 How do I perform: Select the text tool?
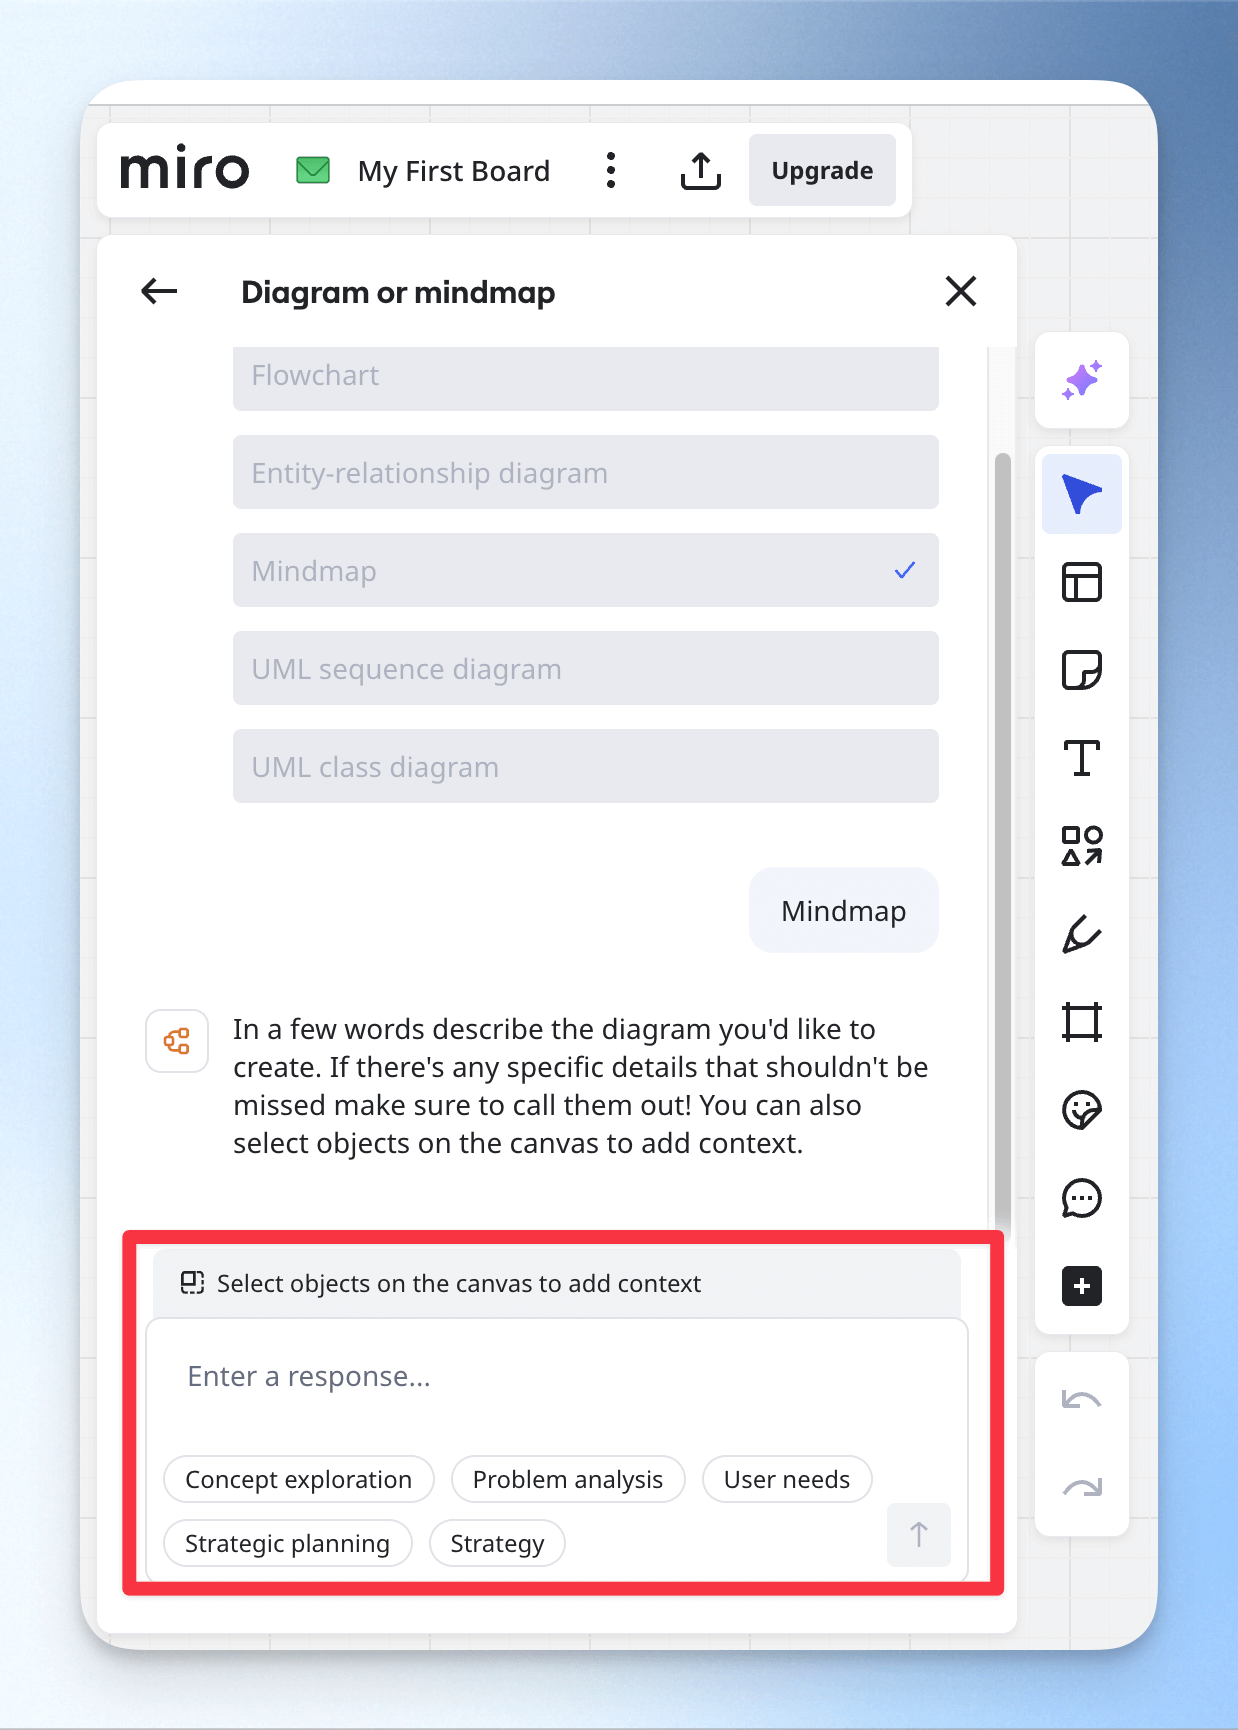pyautogui.click(x=1082, y=758)
